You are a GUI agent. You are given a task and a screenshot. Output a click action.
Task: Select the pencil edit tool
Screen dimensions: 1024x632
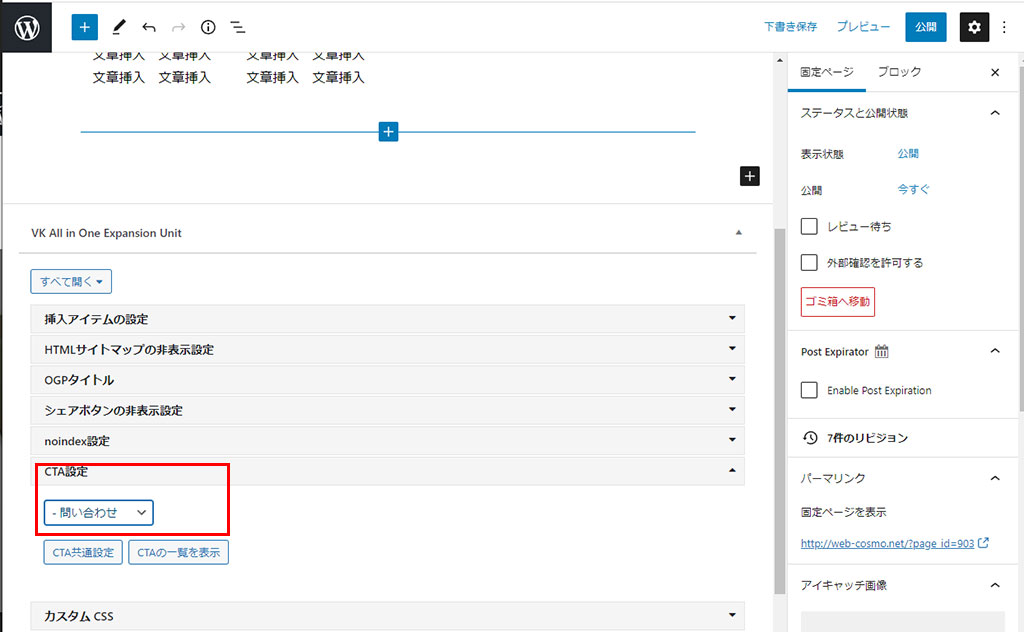pos(119,27)
